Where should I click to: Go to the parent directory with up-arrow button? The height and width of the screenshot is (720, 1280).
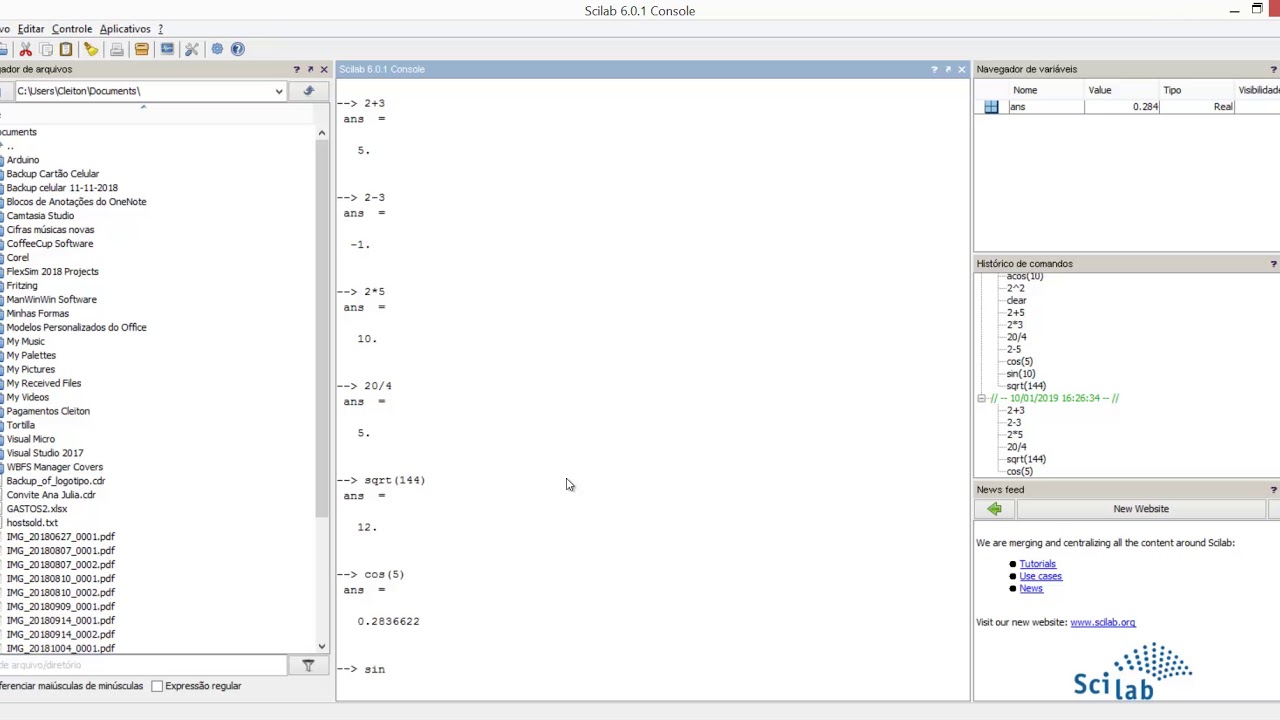pyautogui.click(x=308, y=91)
